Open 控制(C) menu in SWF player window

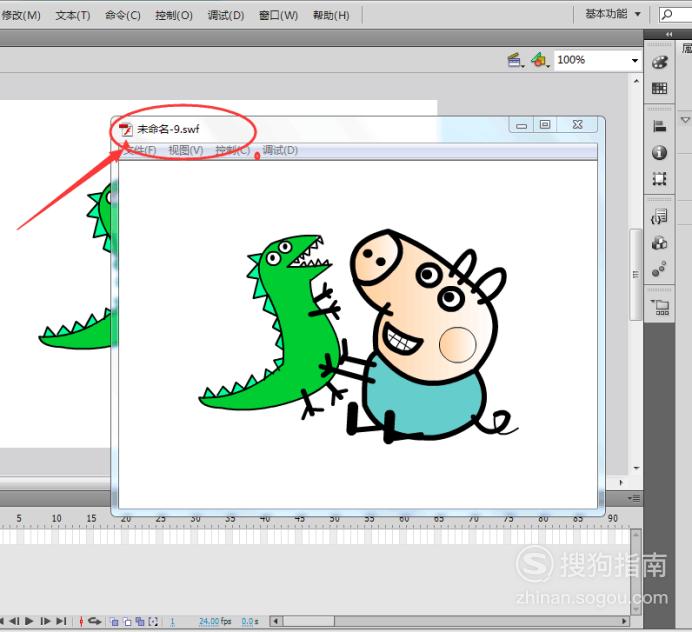pyautogui.click(x=233, y=150)
